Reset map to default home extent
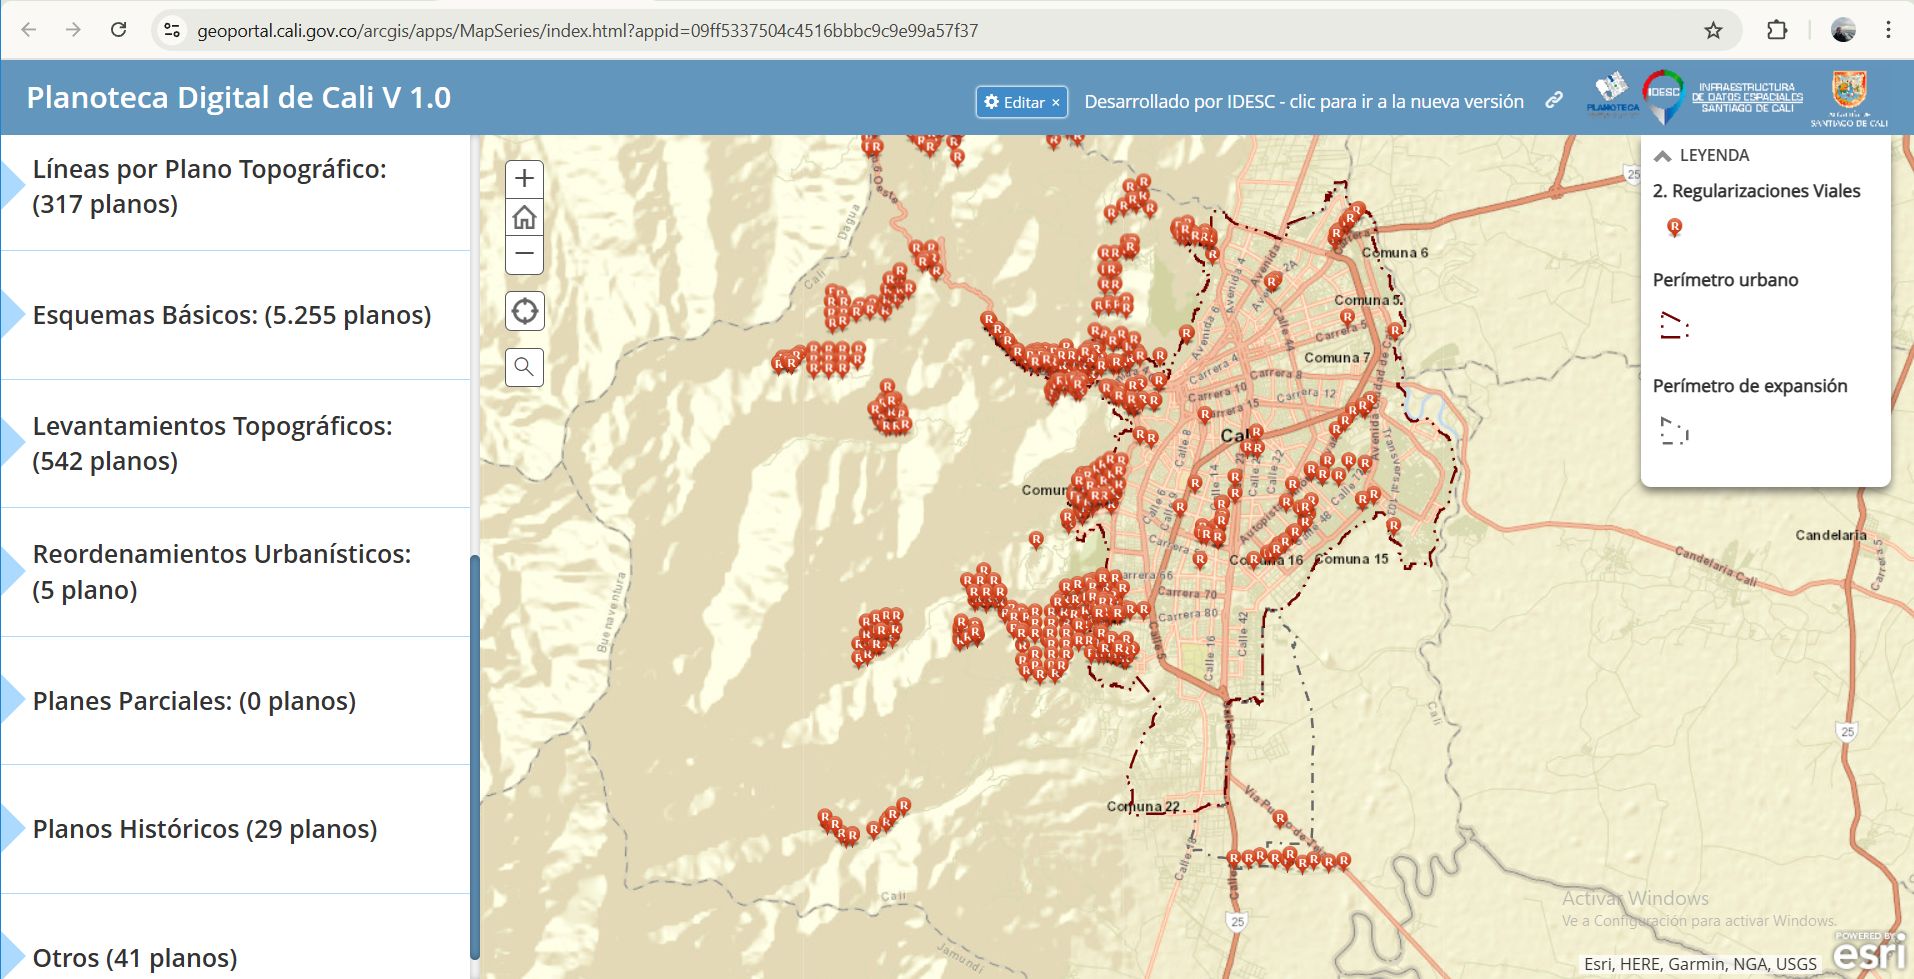The height and width of the screenshot is (979, 1914). click(524, 217)
